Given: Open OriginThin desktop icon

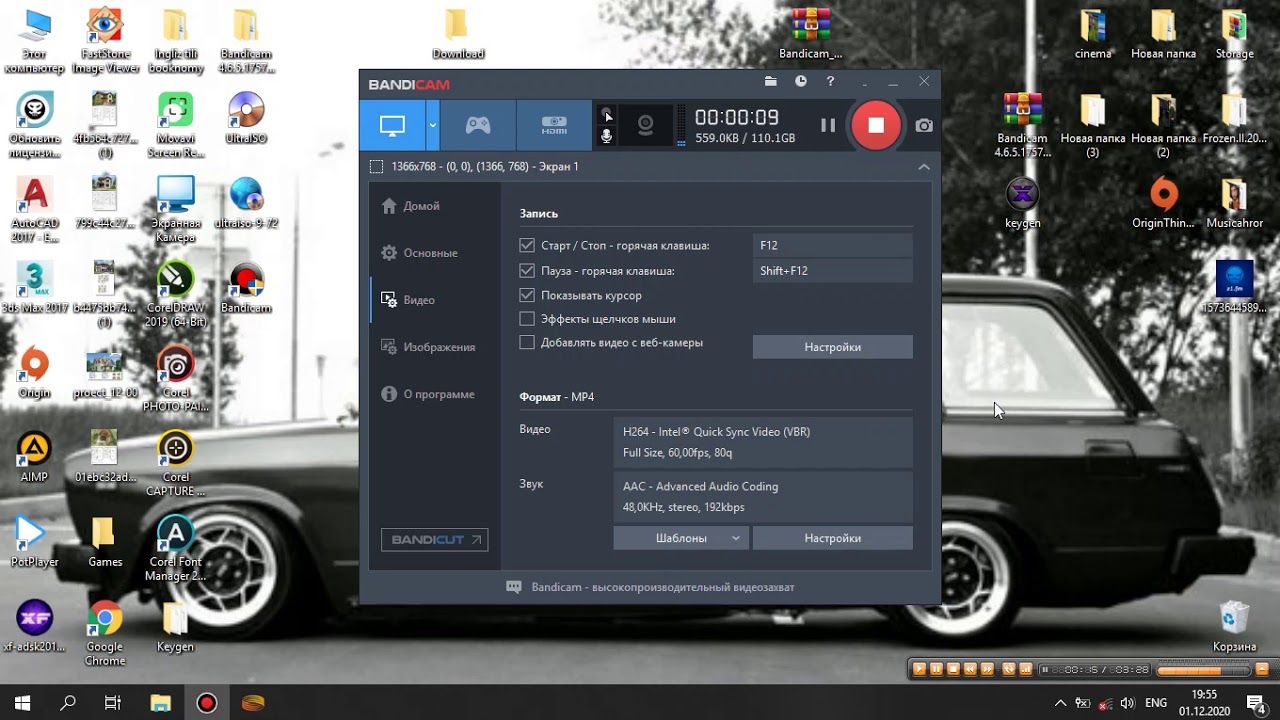Looking at the screenshot, I should (1163, 203).
